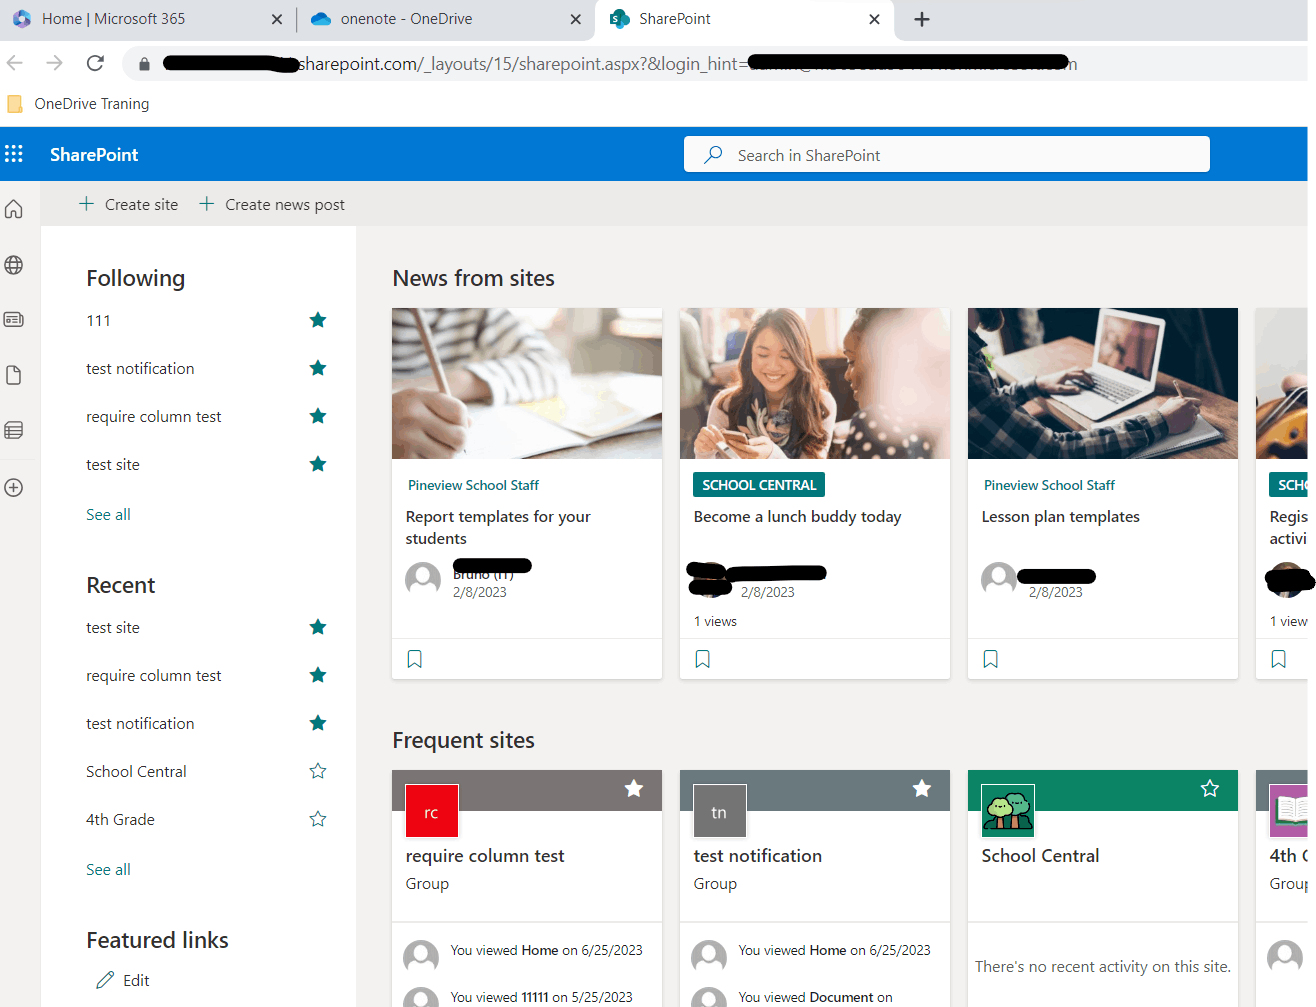The image size is (1316, 1007).
Task: Bookmark the 'Lesson plan templates' news post
Action: point(991,659)
